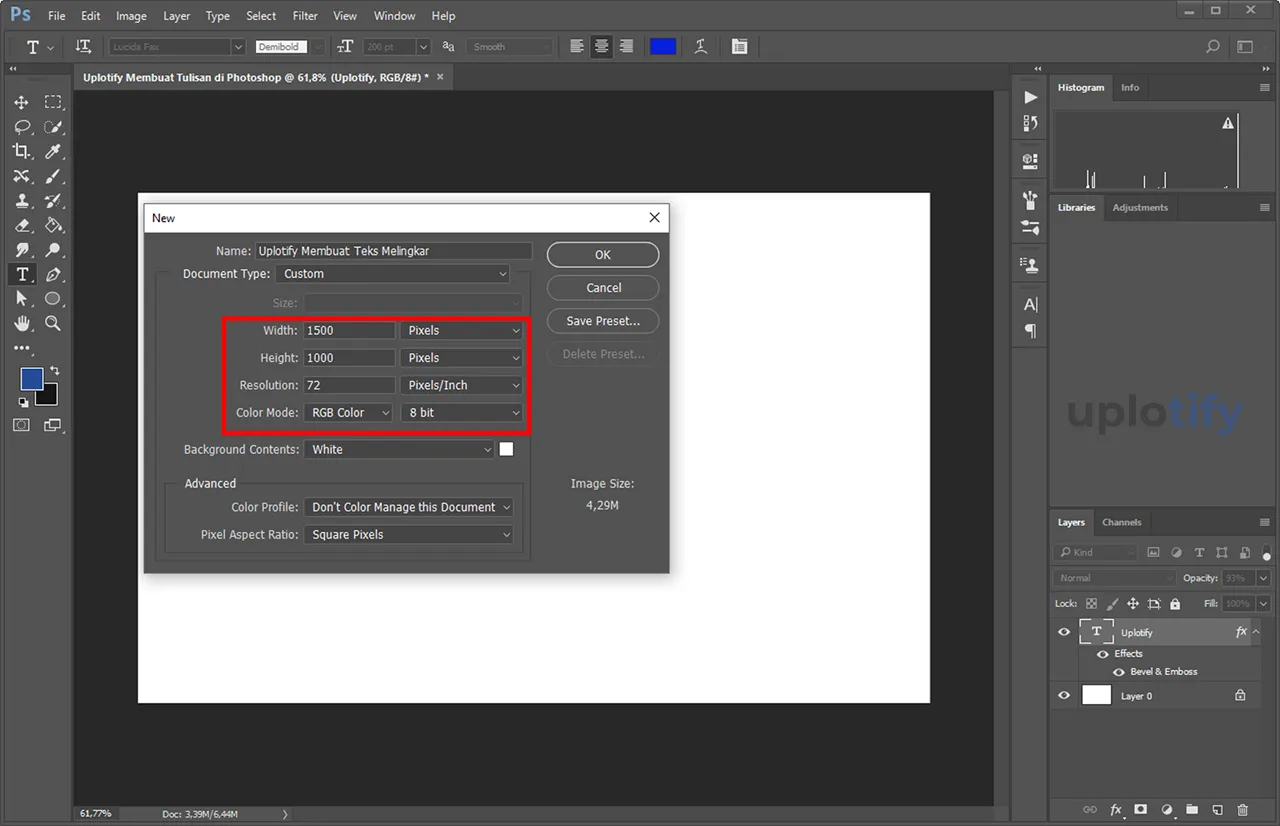Viewport: 1280px width, 826px height.
Task: Hide the Layer 0 layer
Action: click(1064, 695)
